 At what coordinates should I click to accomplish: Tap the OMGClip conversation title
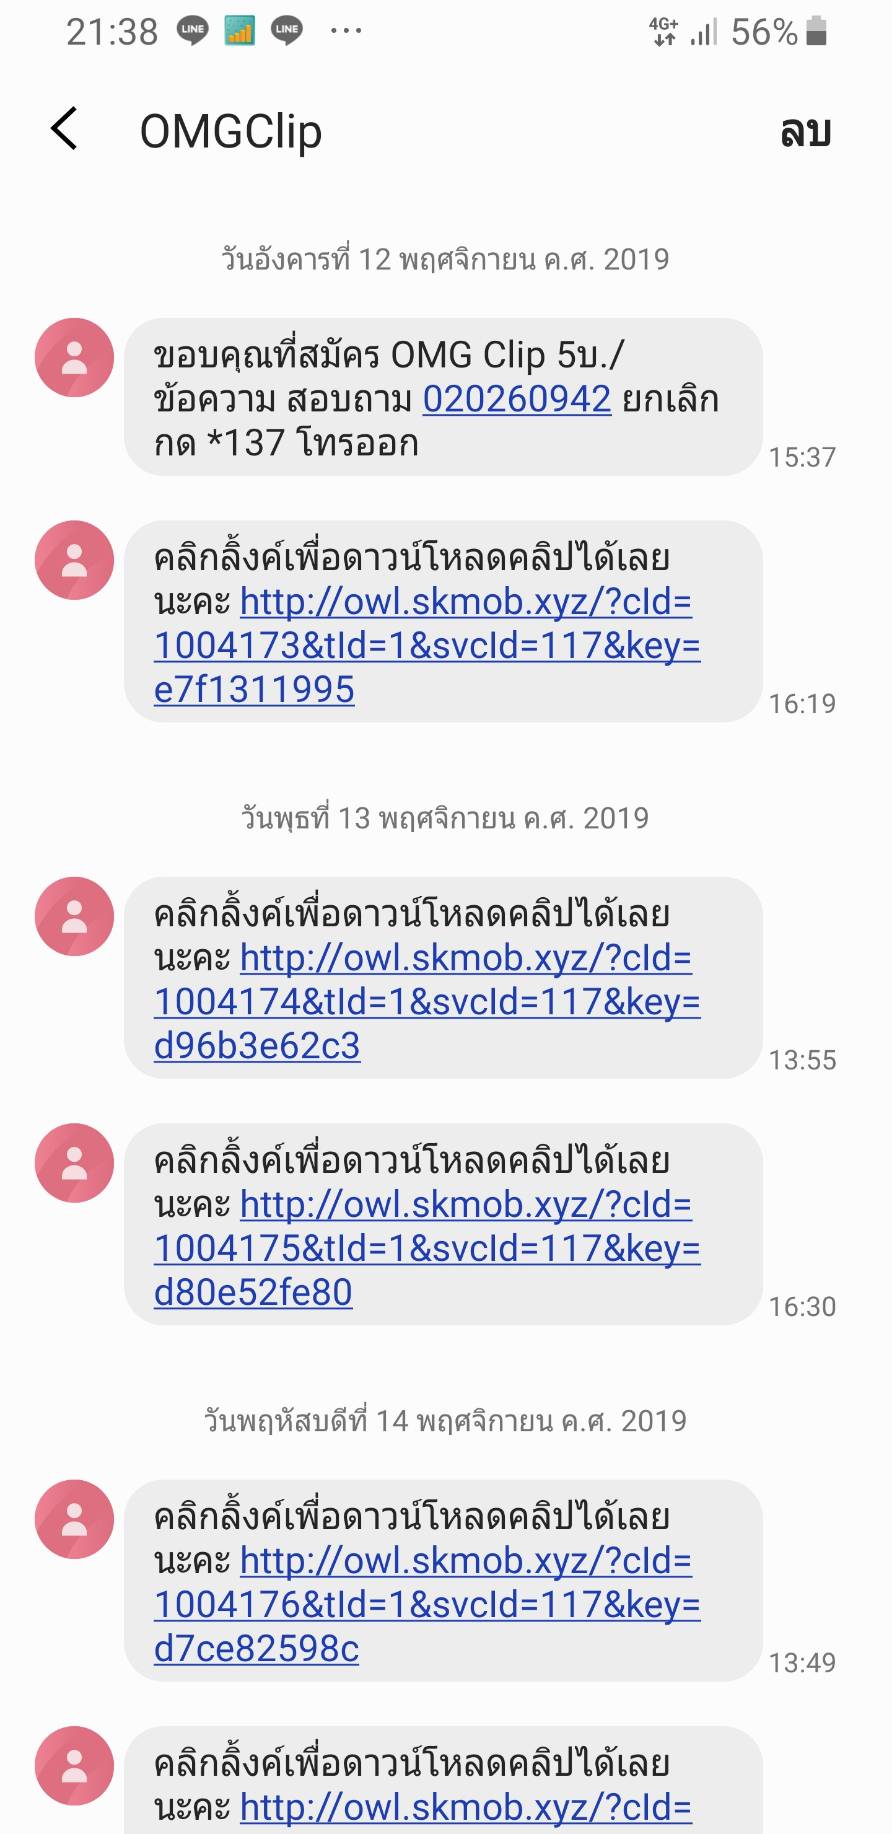click(x=230, y=131)
